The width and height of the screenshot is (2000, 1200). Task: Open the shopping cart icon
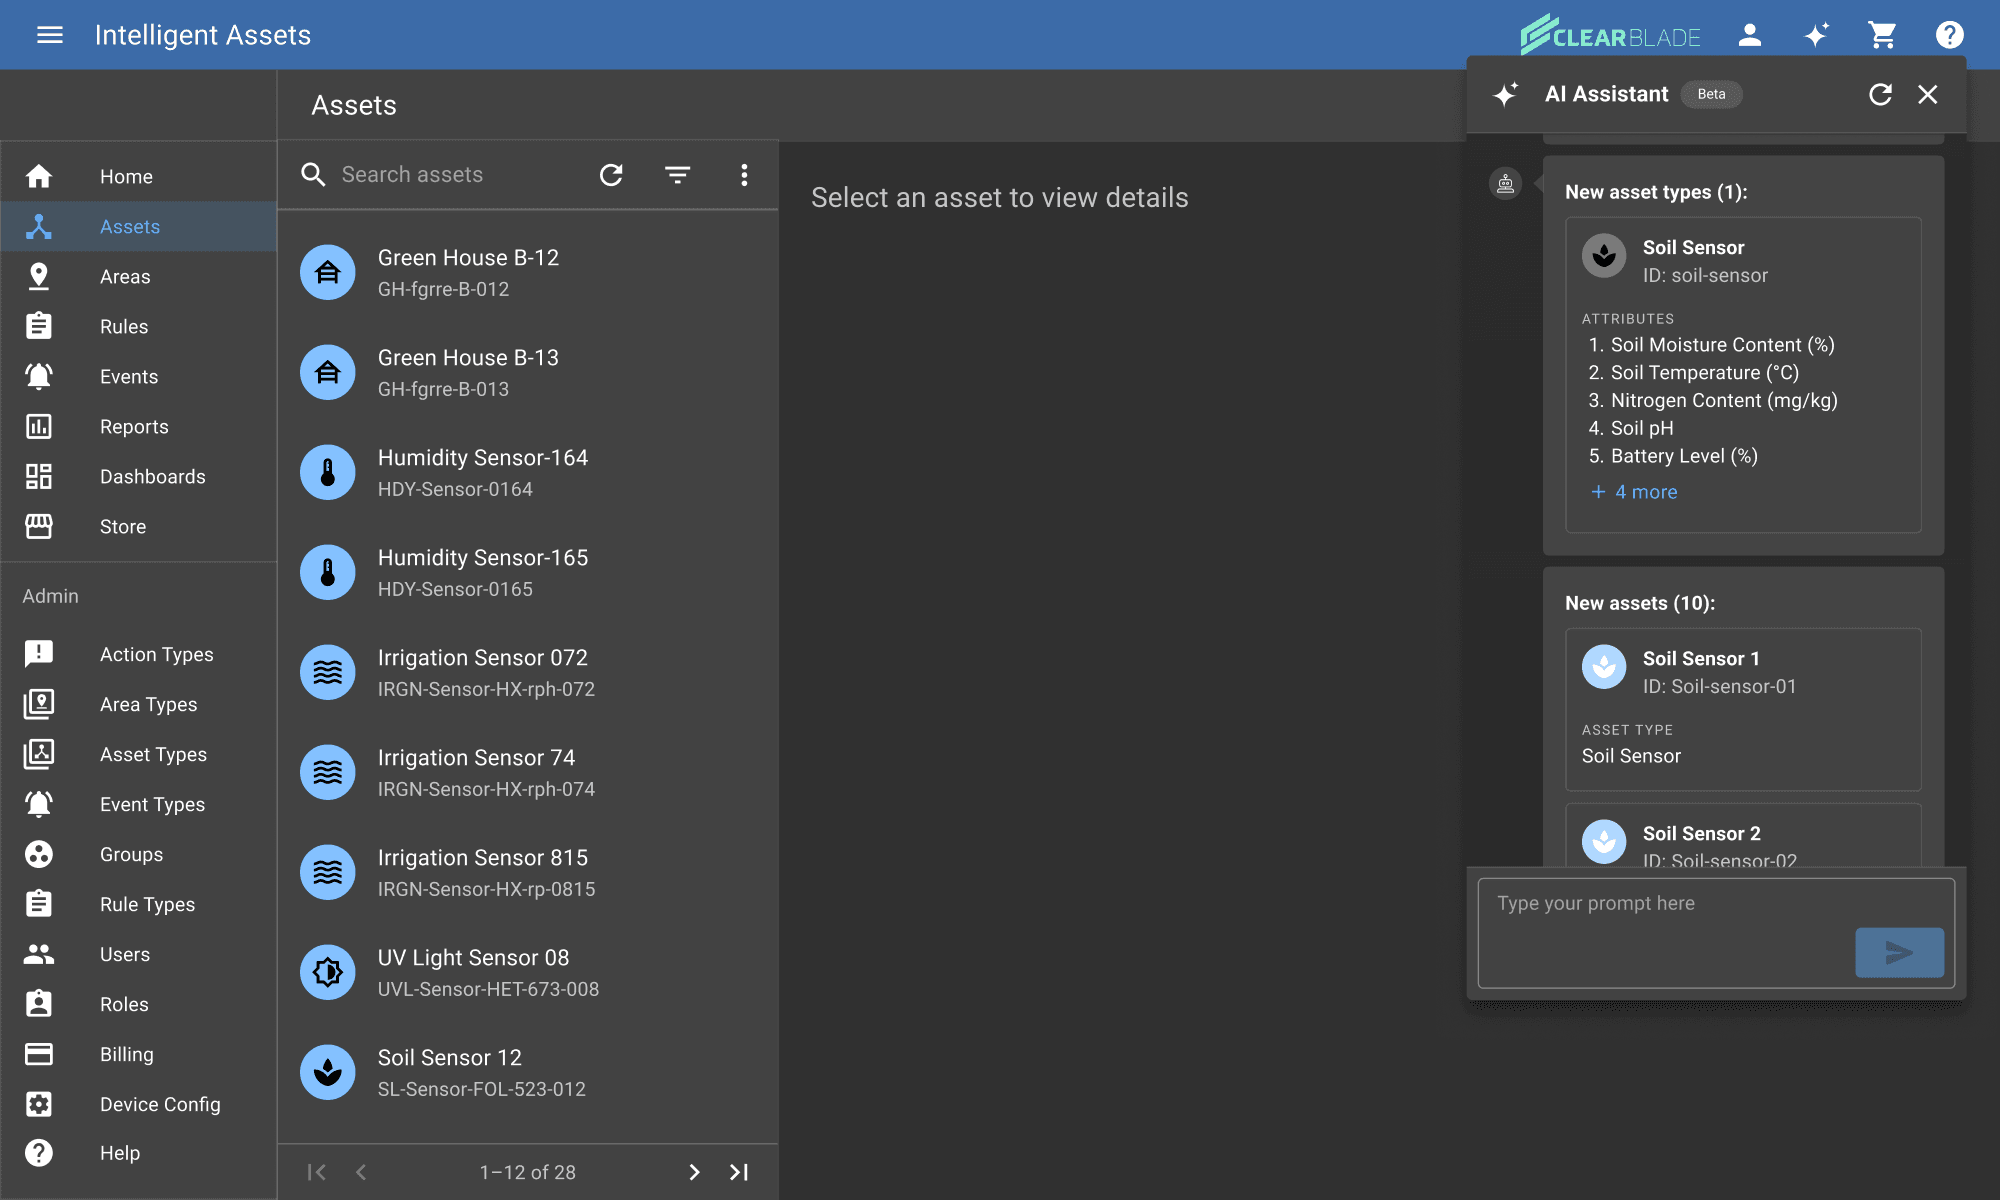[x=1882, y=35]
